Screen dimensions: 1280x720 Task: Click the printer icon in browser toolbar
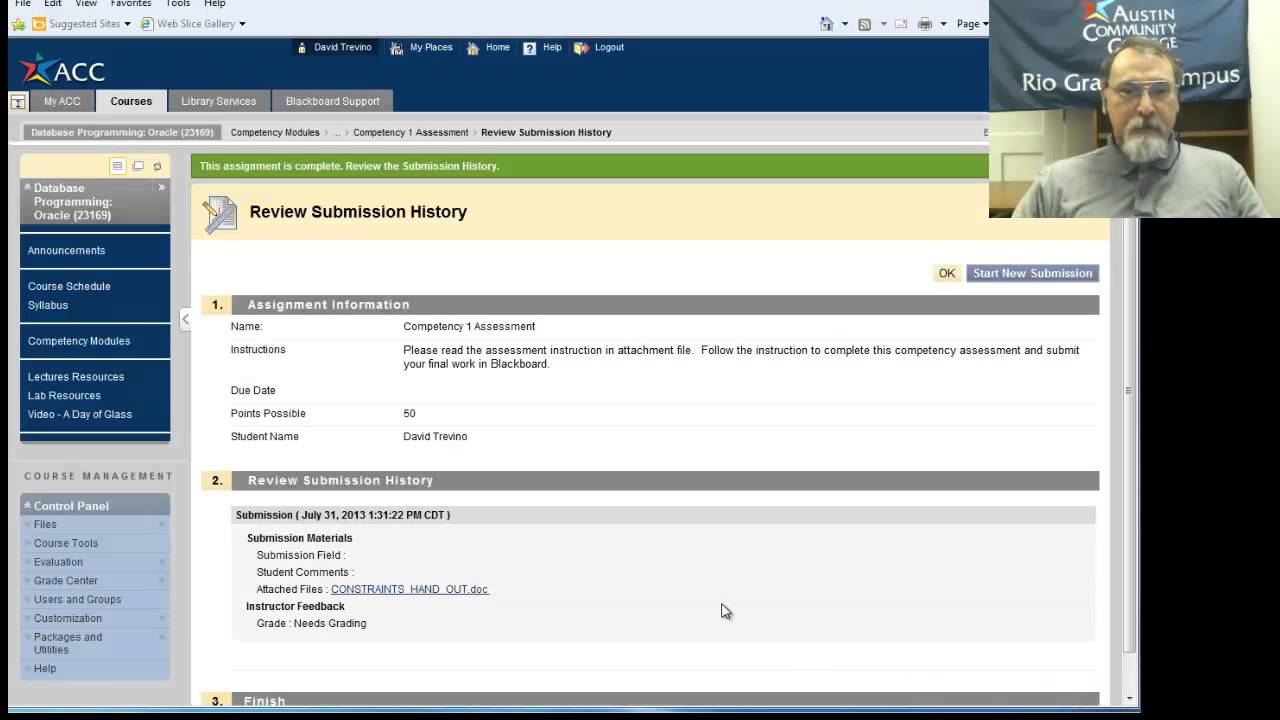coord(924,24)
